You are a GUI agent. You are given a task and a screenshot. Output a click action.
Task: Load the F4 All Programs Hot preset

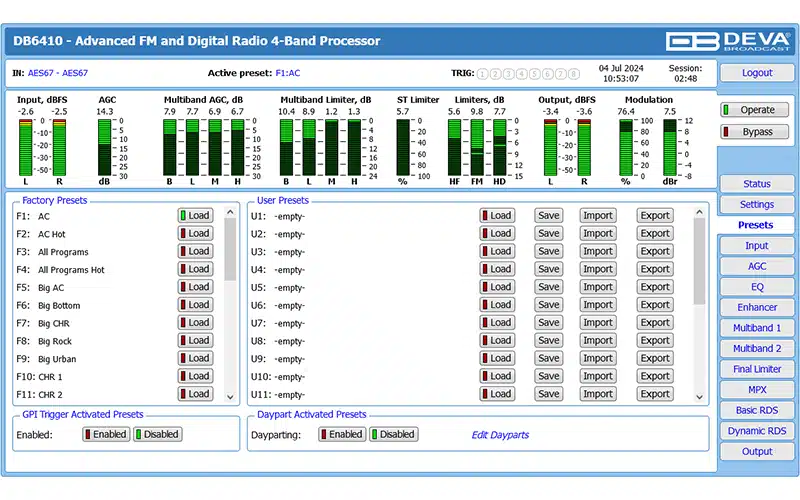tap(195, 269)
